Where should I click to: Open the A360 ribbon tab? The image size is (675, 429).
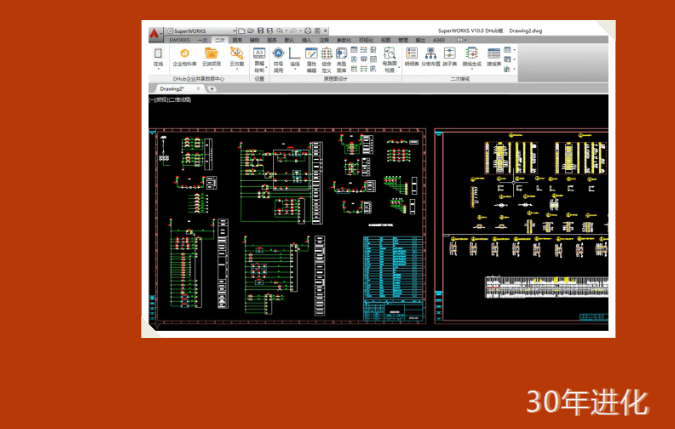(x=439, y=40)
